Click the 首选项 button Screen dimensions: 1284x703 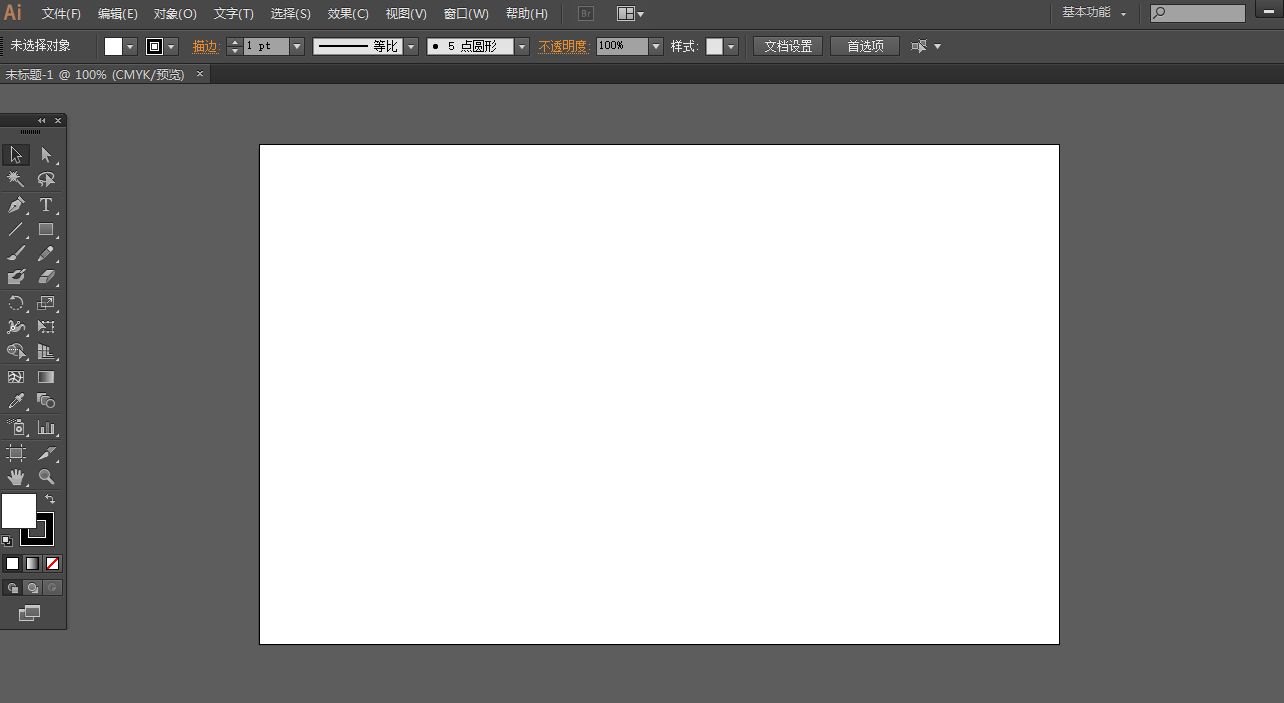[x=865, y=47]
